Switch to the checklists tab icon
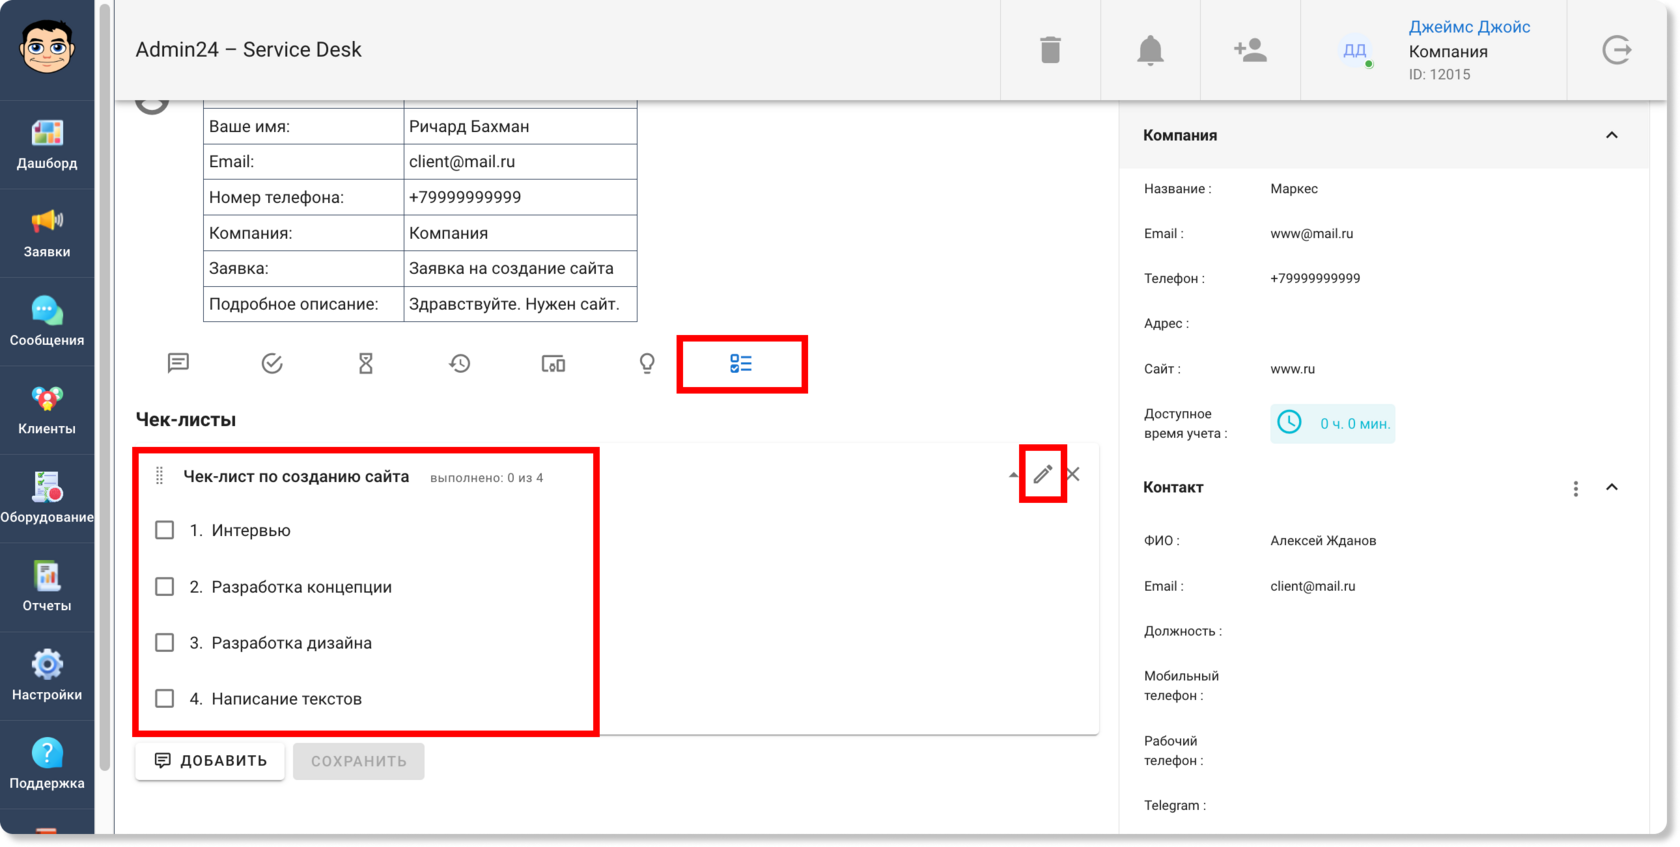 741,364
